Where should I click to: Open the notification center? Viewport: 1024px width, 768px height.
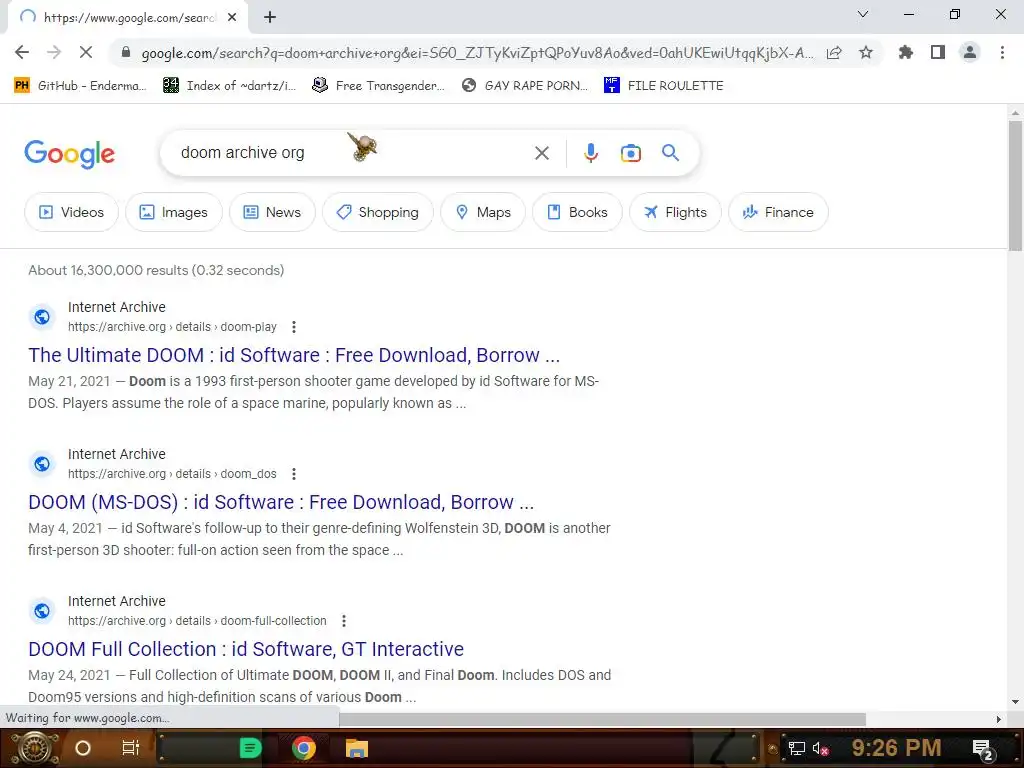(983, 749)
